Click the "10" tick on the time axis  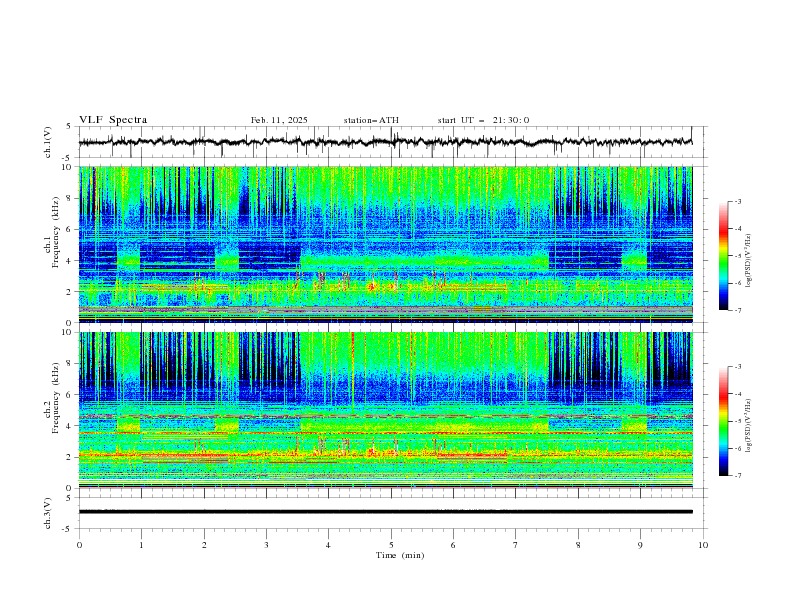click(x=703, y=545)
